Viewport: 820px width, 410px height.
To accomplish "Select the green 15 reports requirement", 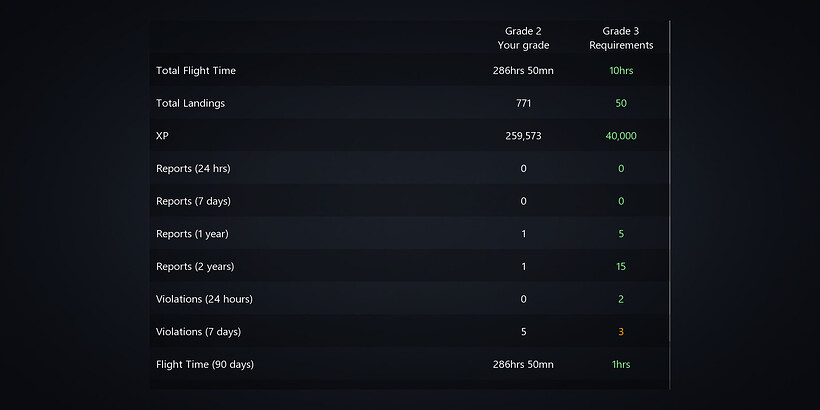I will [621, 267].
